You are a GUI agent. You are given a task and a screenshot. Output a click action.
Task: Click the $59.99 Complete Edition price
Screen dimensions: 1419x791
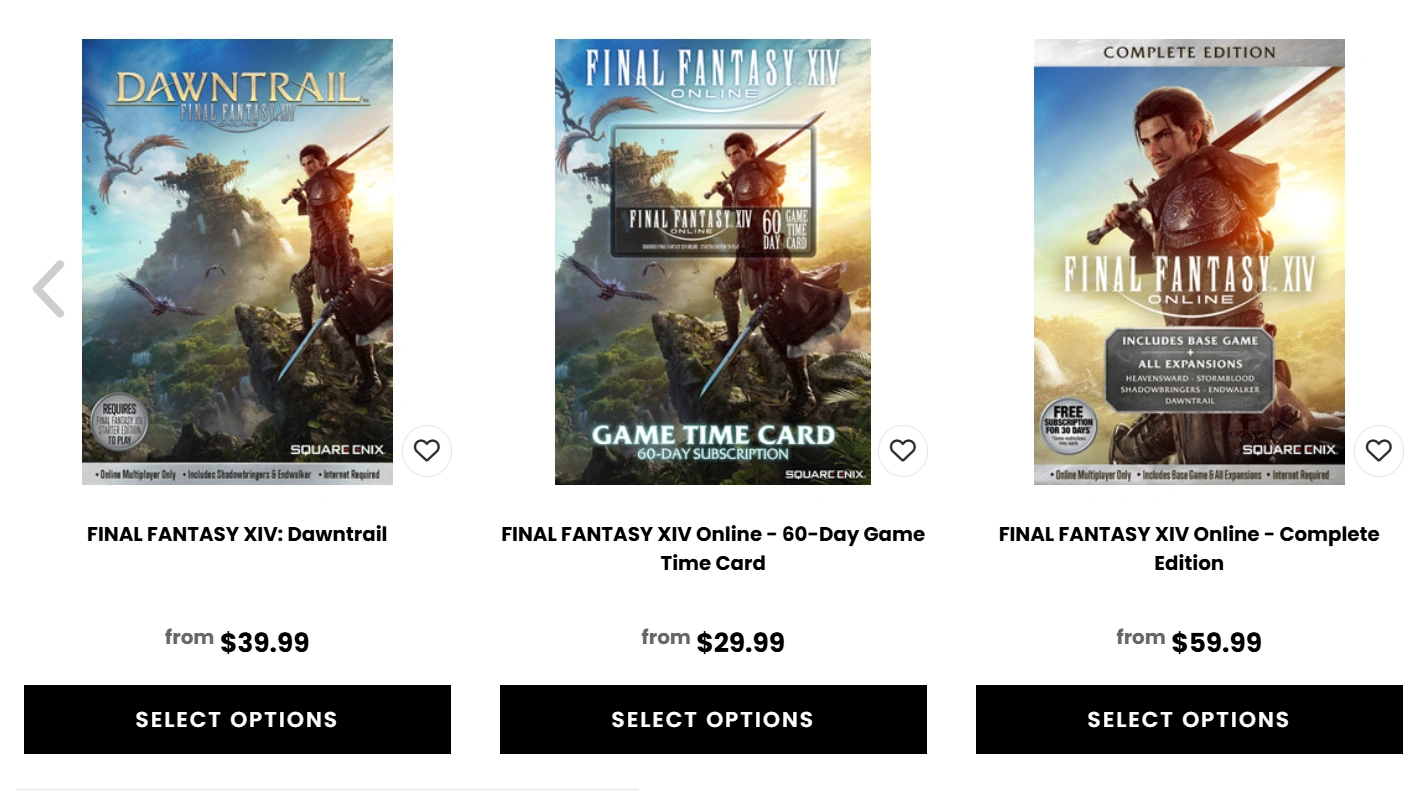point(1216,642)
